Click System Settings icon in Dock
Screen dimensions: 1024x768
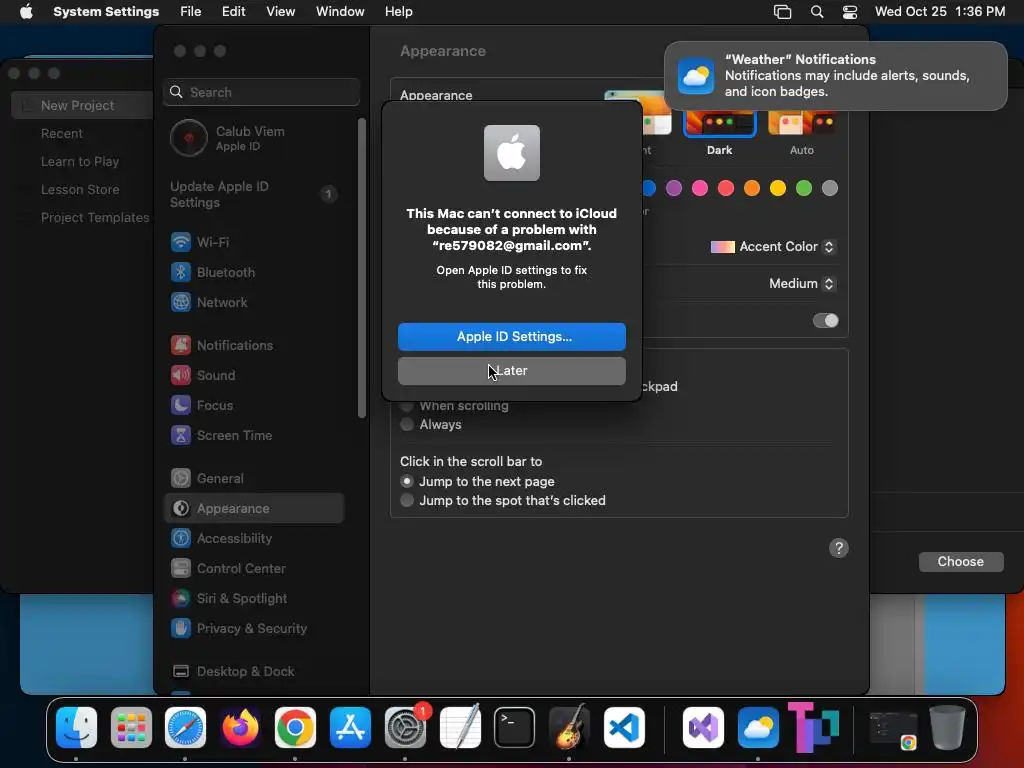coord(405,728)
